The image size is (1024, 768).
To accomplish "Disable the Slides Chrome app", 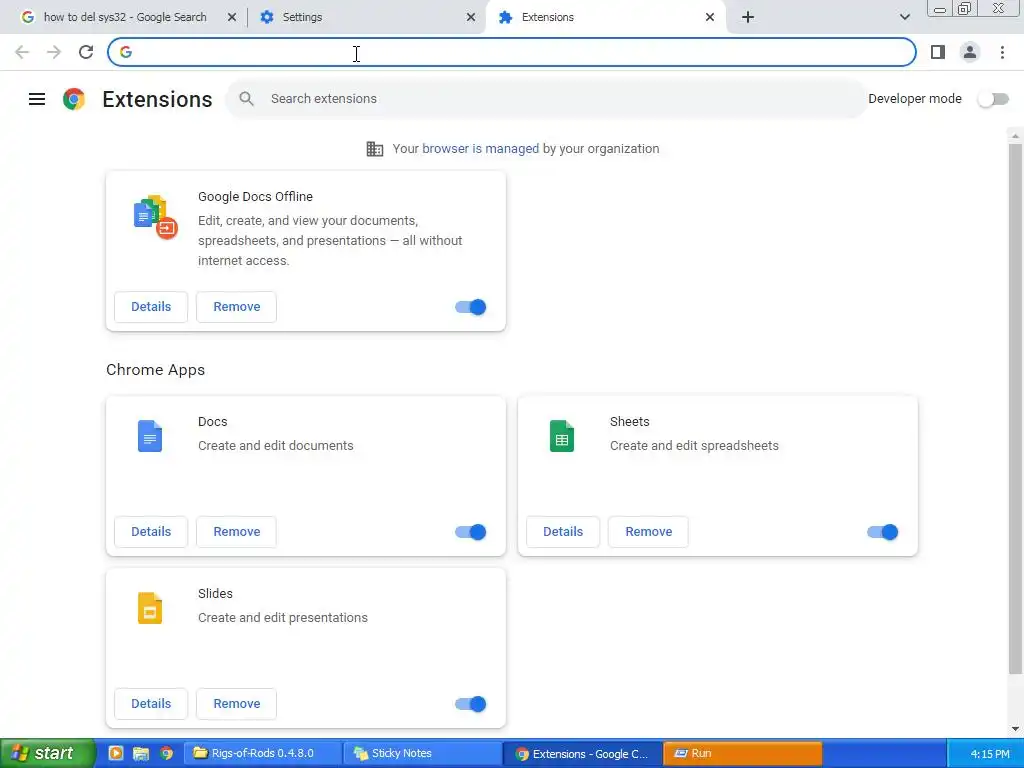I will [471, 704].
